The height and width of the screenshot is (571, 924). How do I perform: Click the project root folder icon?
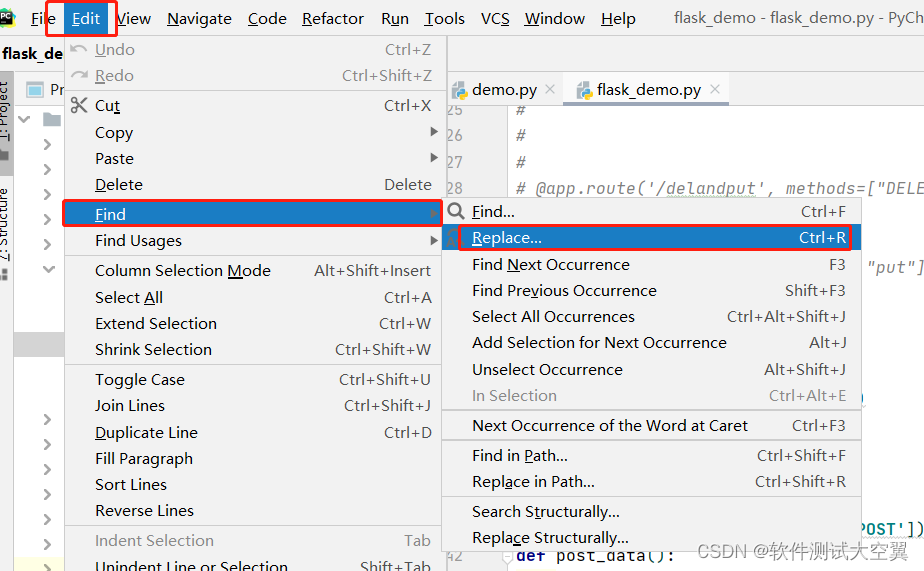(52, 120)
